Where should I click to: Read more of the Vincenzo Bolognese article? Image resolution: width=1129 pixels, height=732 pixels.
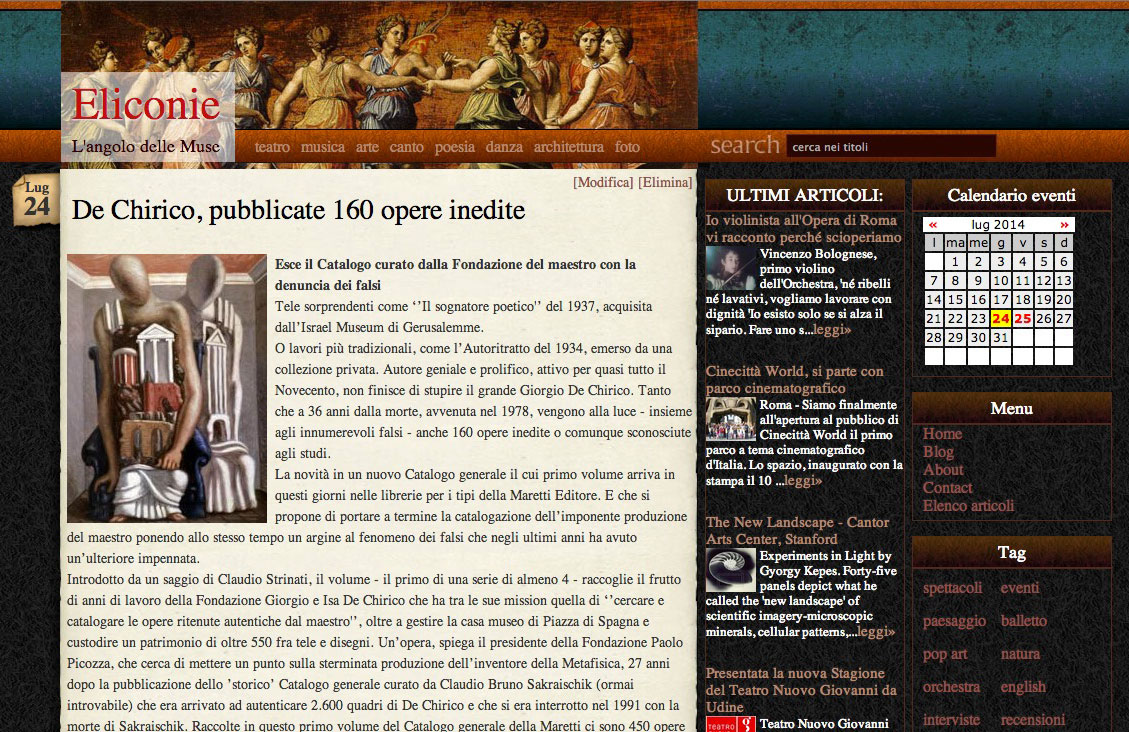(x=832, y=330)
